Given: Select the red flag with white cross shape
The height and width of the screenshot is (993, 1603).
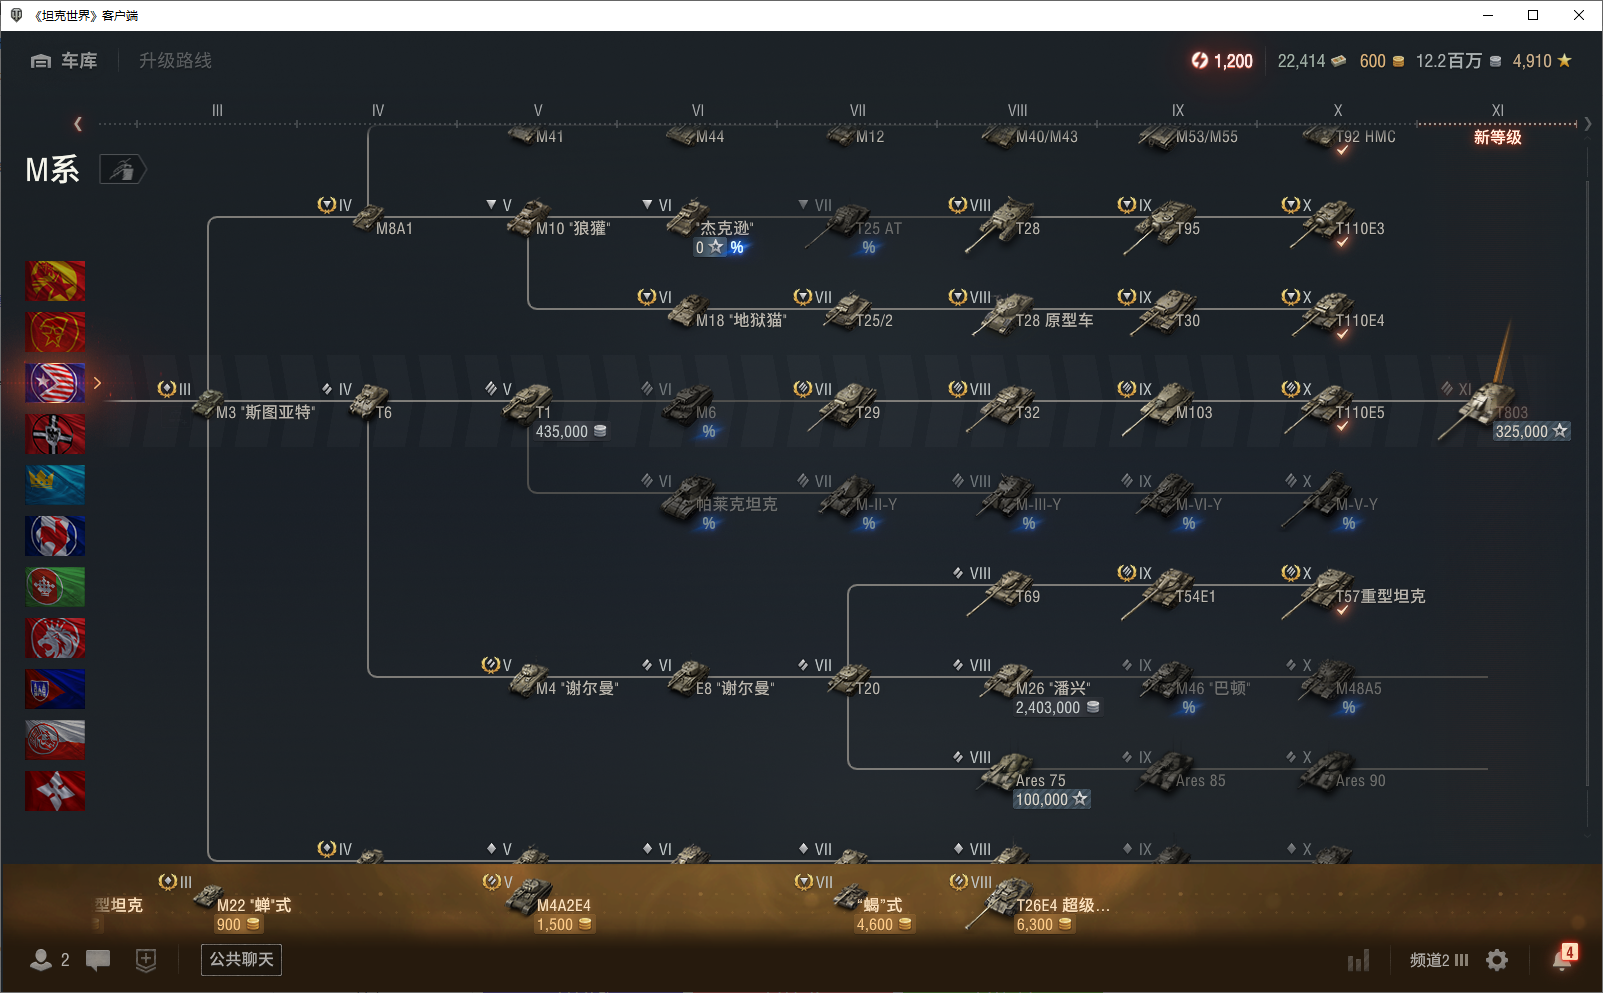Looking at the screenshot, I should click(x=55, y=791).
